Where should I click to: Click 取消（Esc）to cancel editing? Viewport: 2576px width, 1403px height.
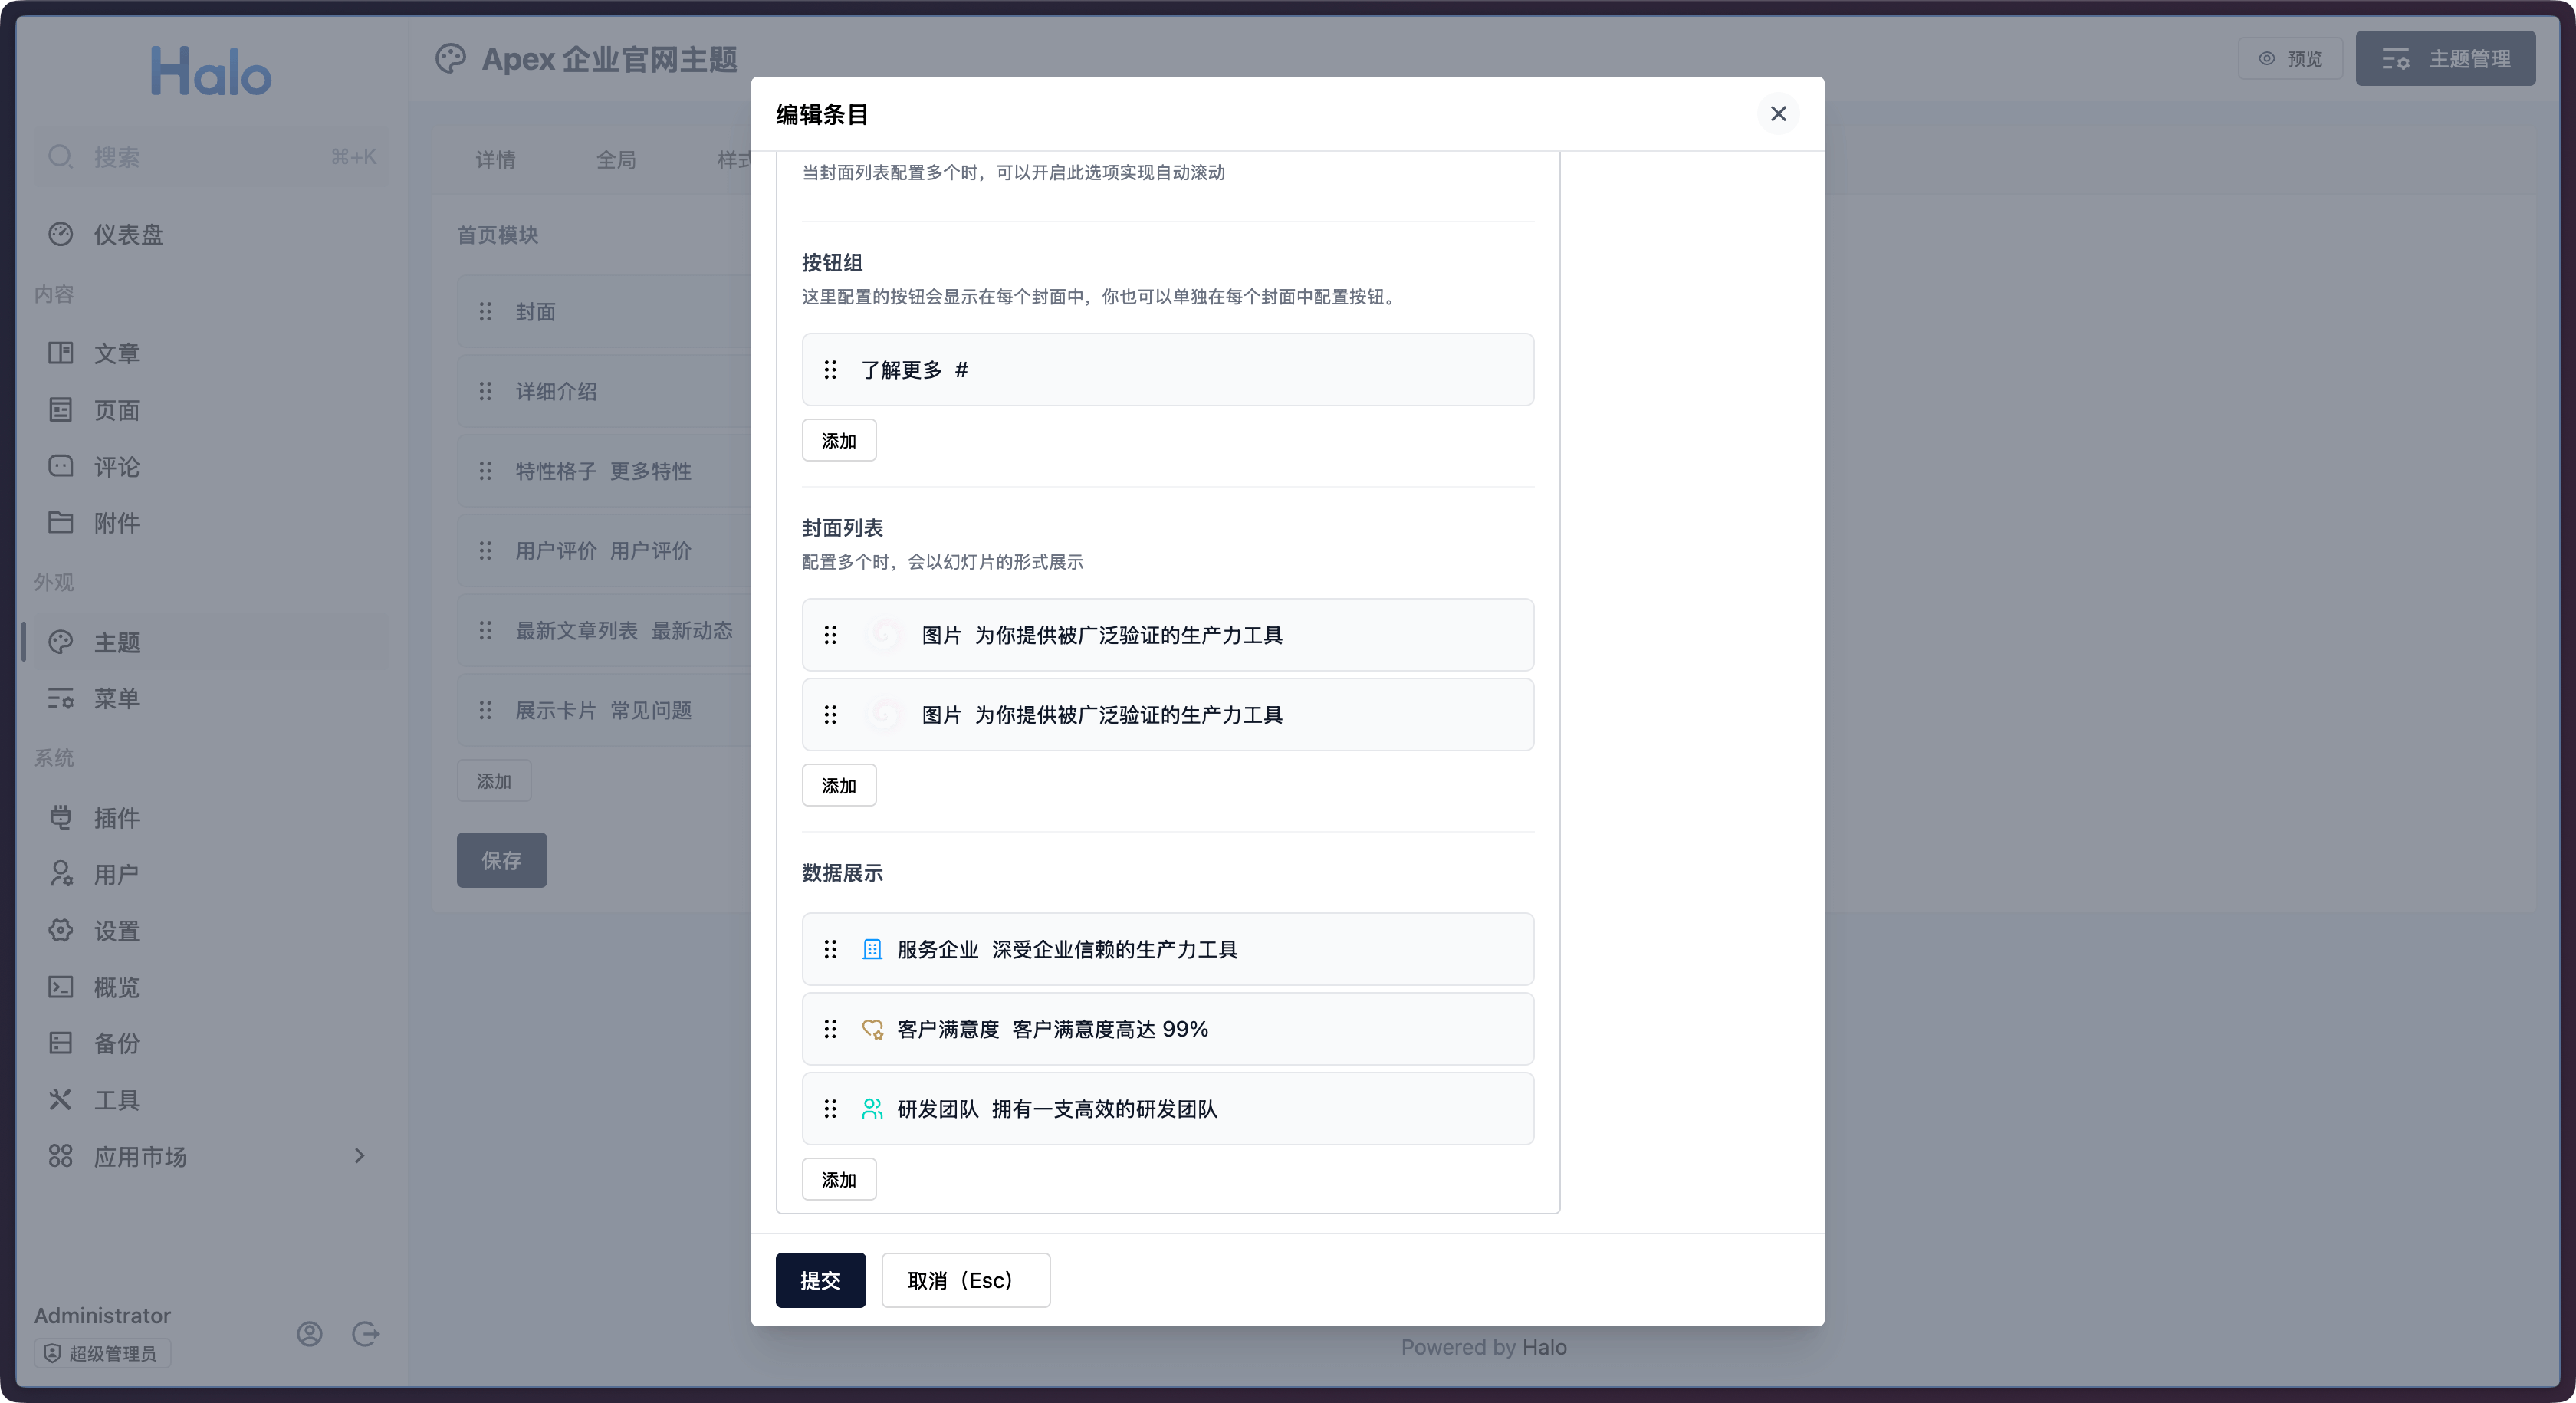pyautogui.click(x=964, y=1280)
